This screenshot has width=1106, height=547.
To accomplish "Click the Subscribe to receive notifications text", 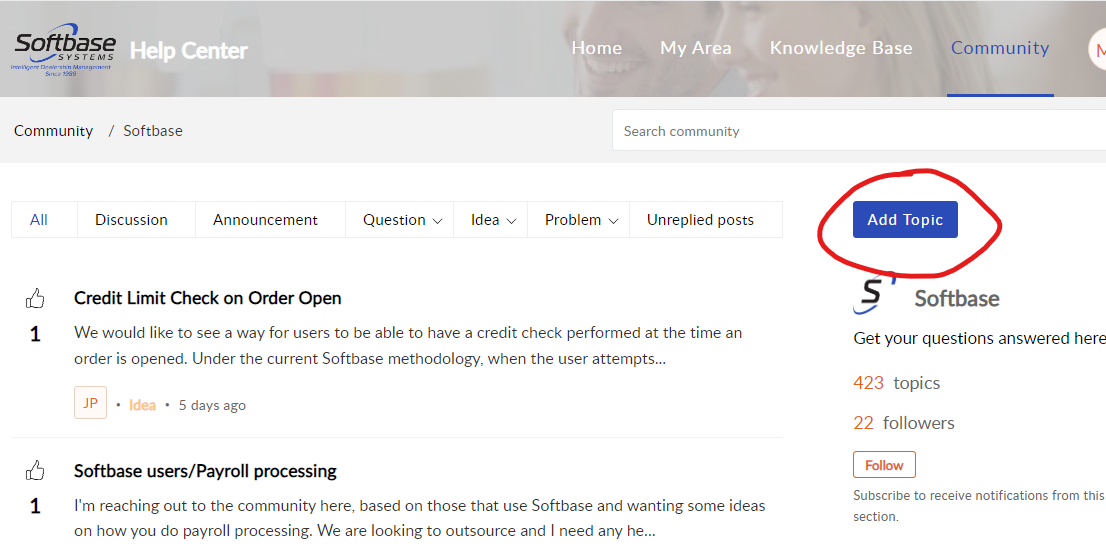I will pyautogui.click(x=978, y=506).
